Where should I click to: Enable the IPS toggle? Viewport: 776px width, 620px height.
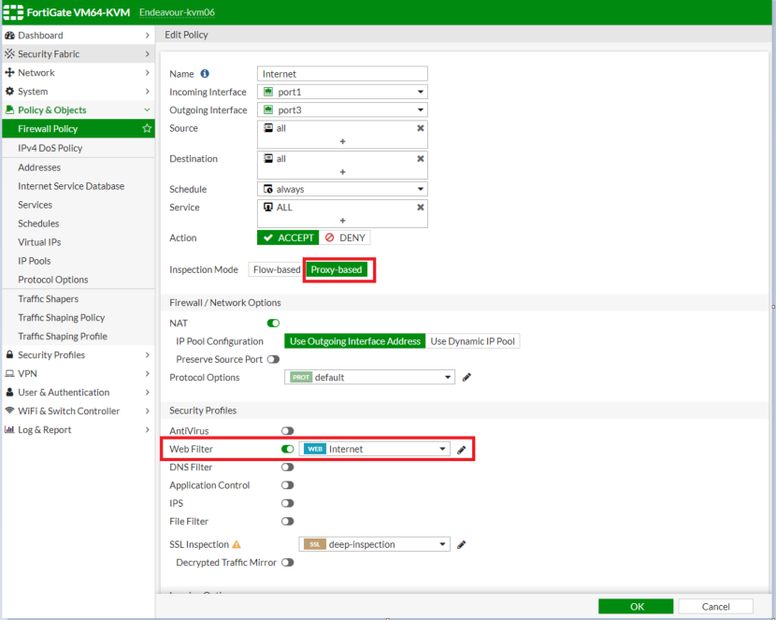tap(288, 503)
